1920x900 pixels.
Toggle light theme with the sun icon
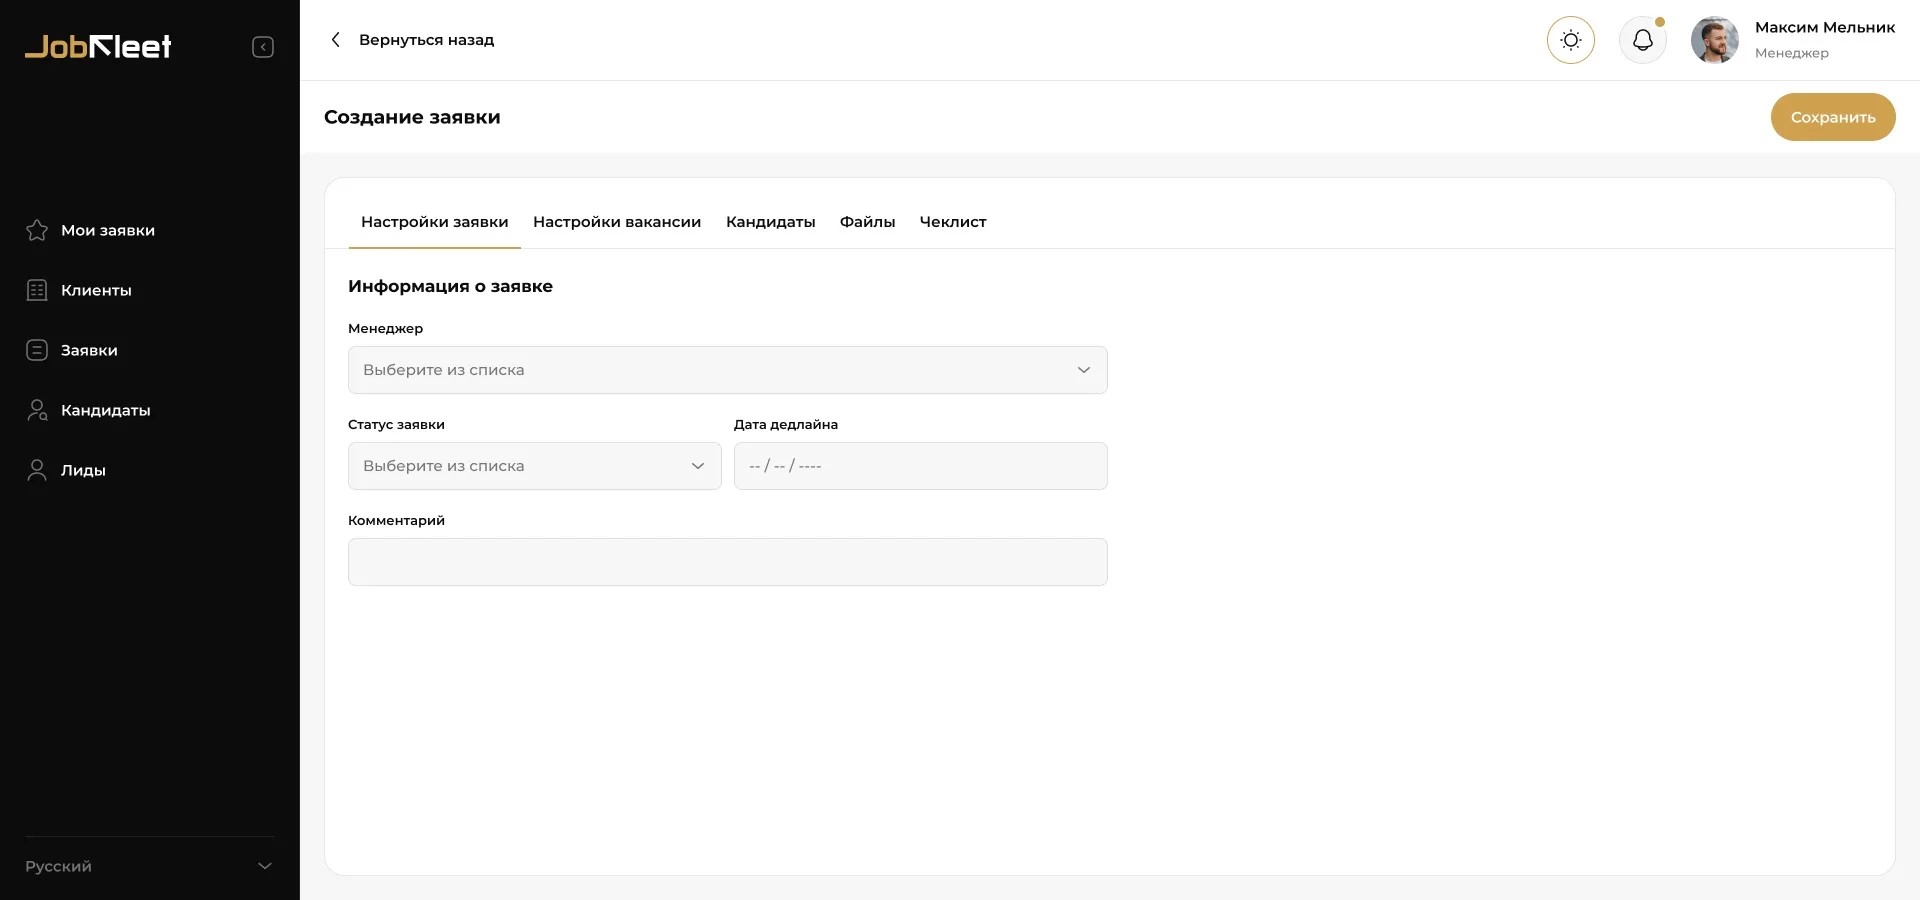point(1570,40)
